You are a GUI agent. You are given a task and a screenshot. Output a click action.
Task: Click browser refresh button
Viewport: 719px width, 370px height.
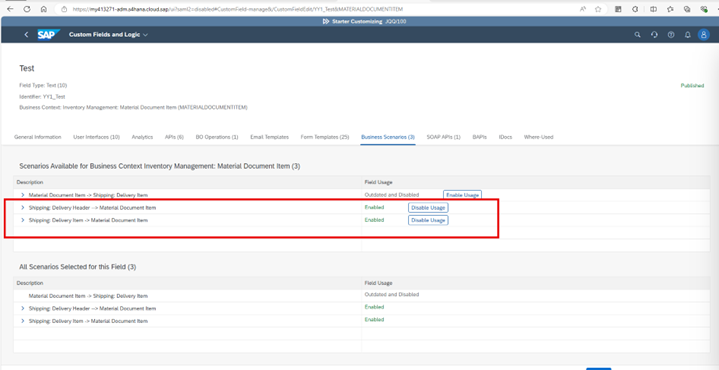click(x=27, y=9)
